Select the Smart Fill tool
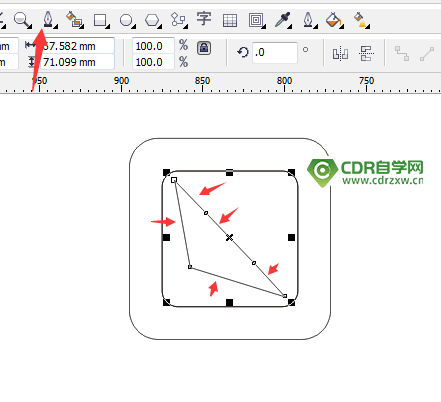 pyautogui.click(x=74, y=19)
